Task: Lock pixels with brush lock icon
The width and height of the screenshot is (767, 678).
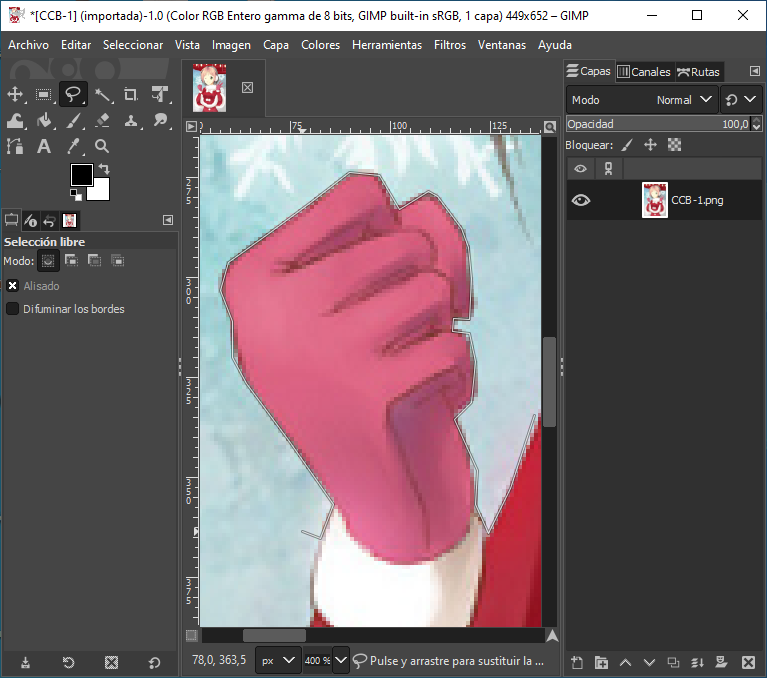Action: (627, 145)
